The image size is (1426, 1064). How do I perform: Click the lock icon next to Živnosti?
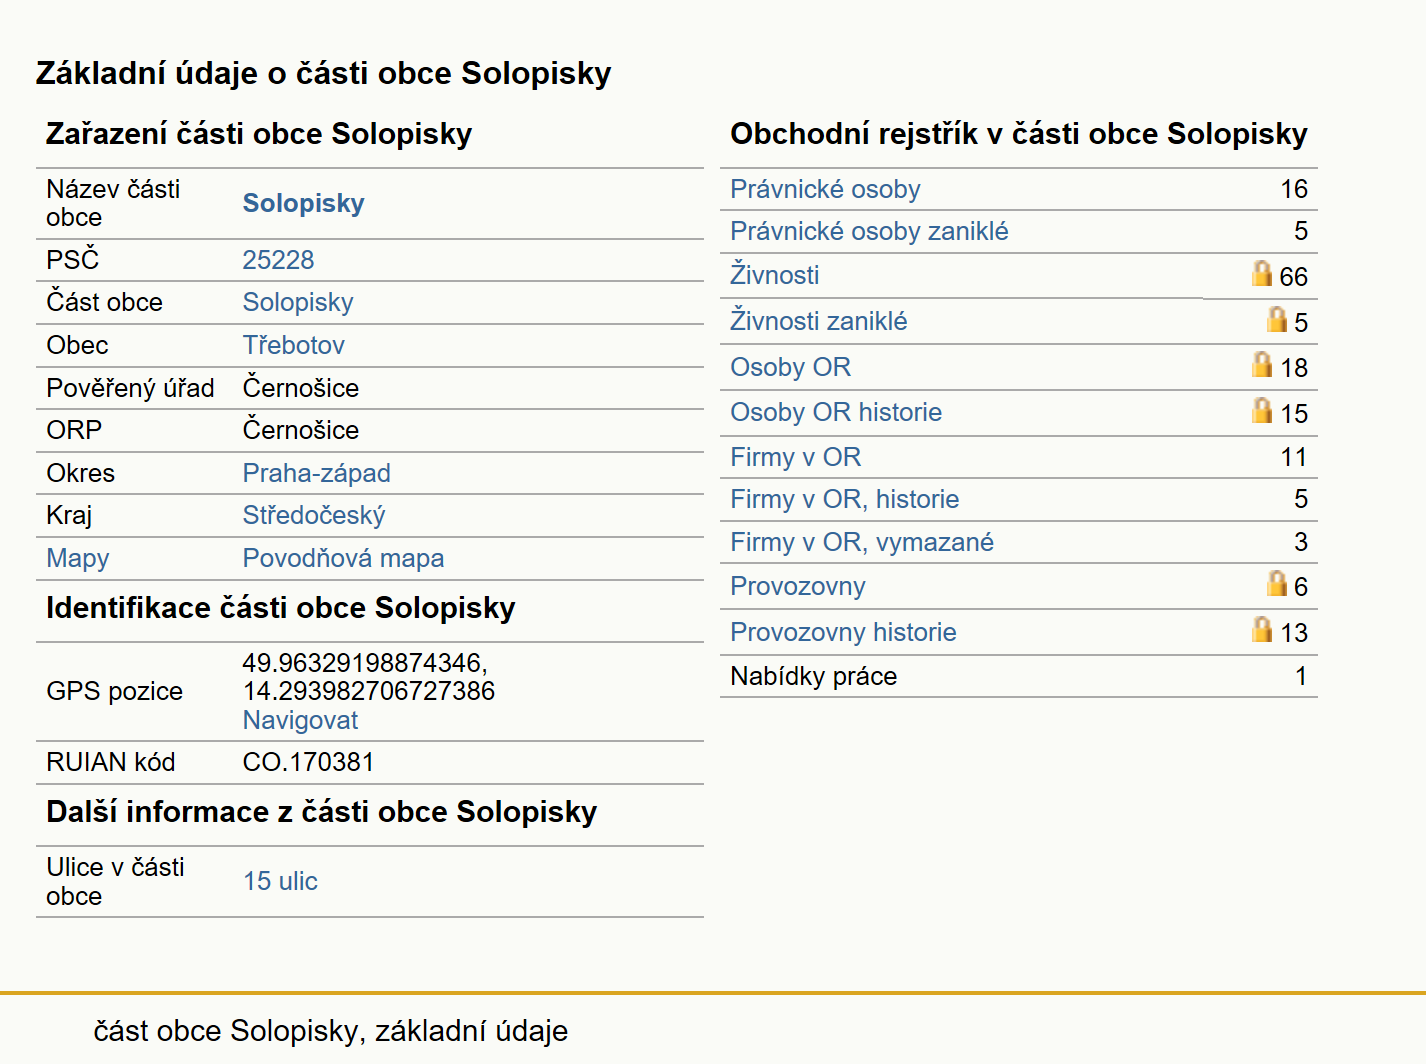[x=1262, y=273]
